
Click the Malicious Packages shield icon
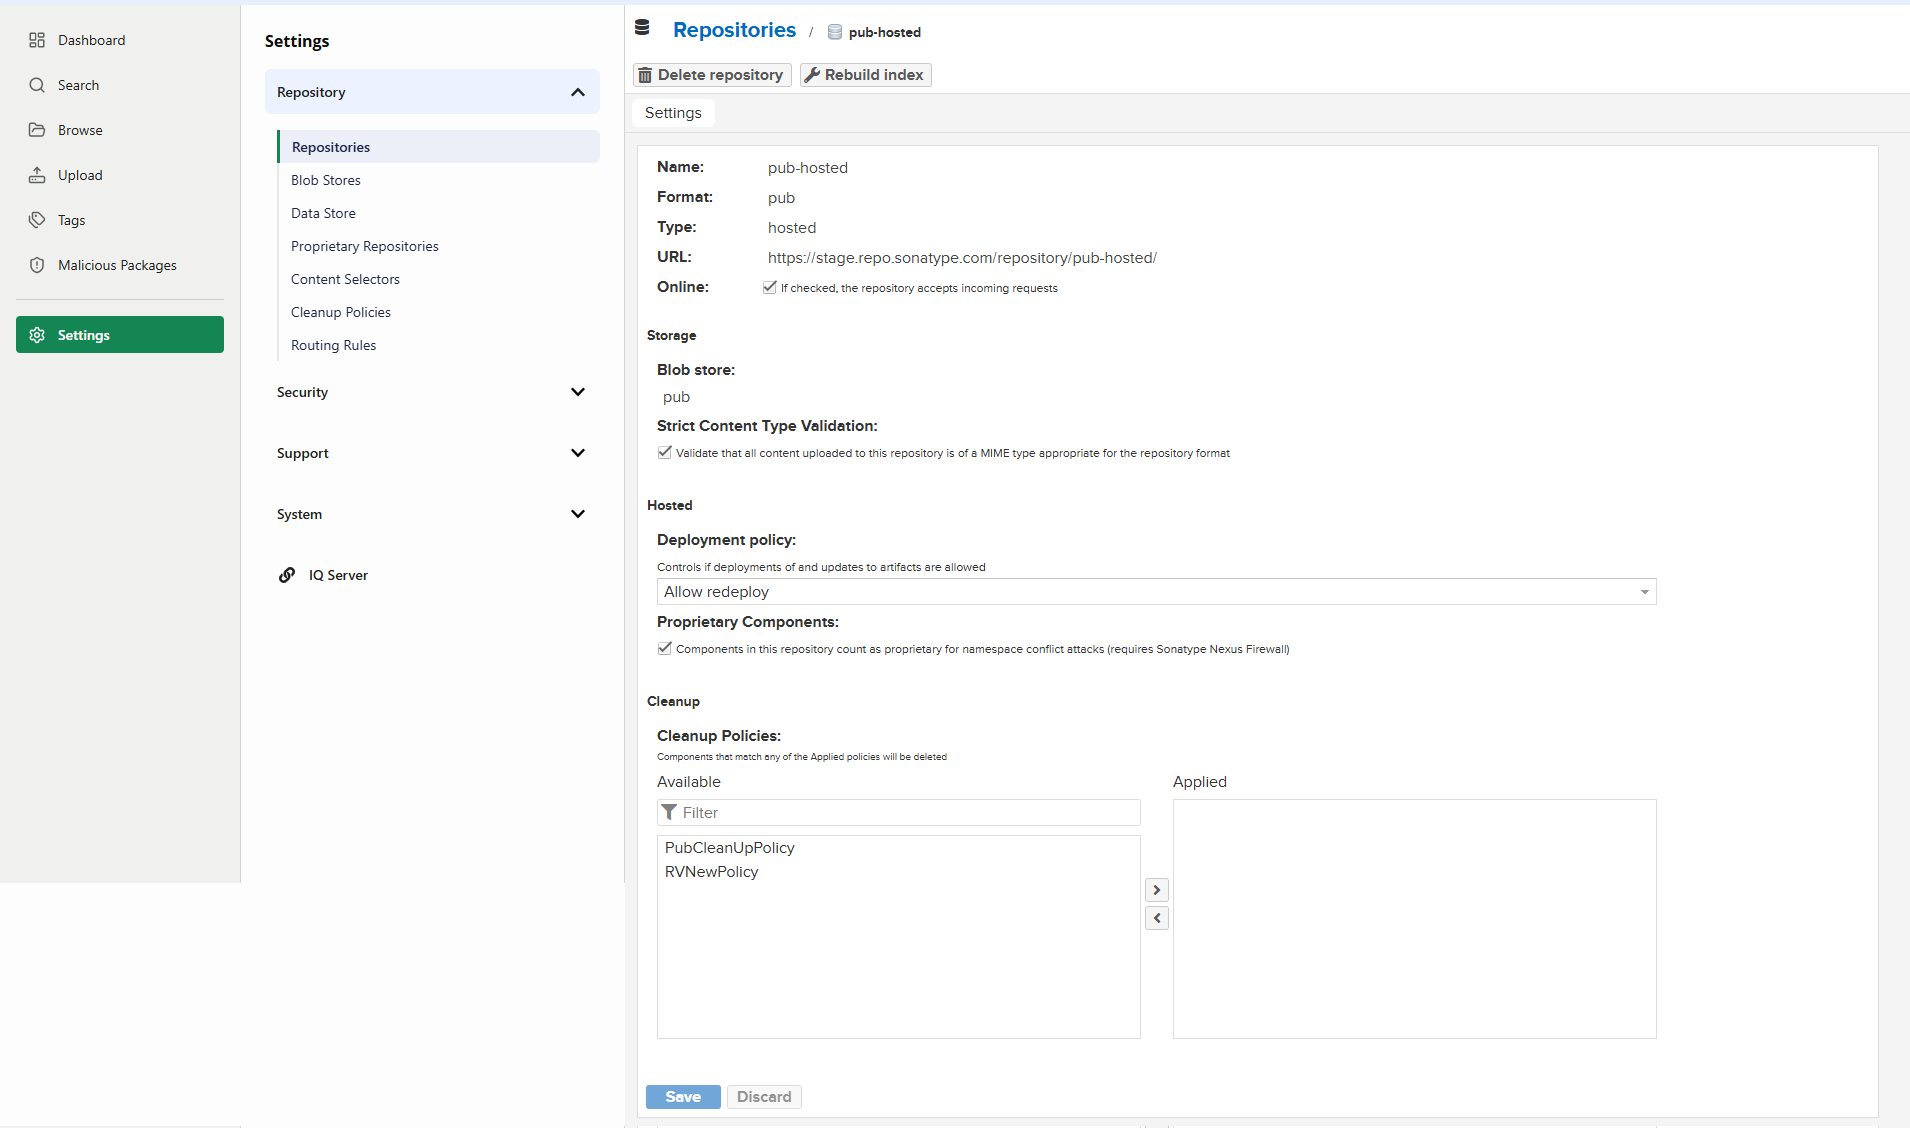37,265
